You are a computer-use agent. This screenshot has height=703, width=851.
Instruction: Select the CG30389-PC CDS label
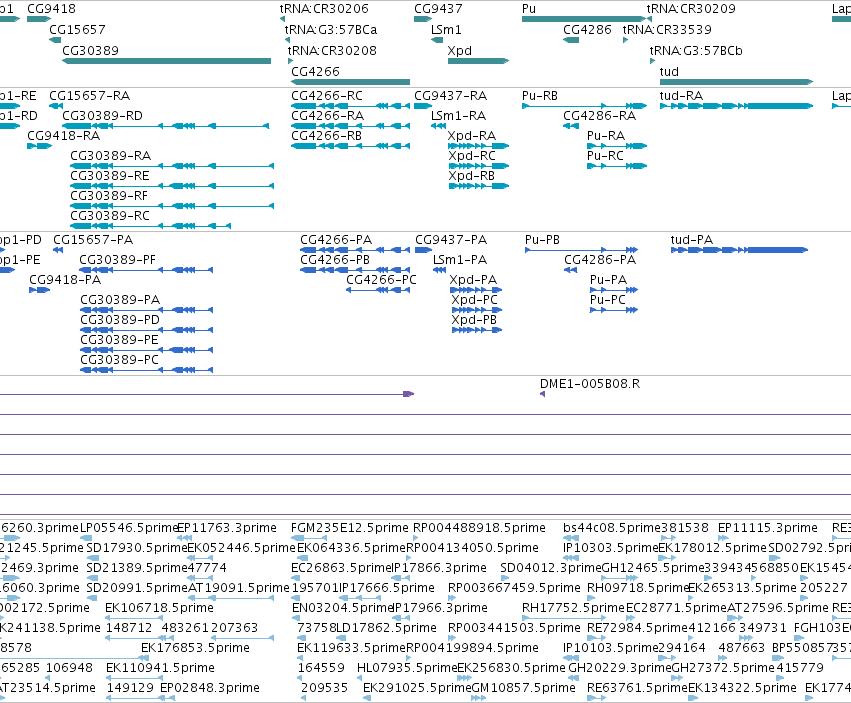(119, 360)
